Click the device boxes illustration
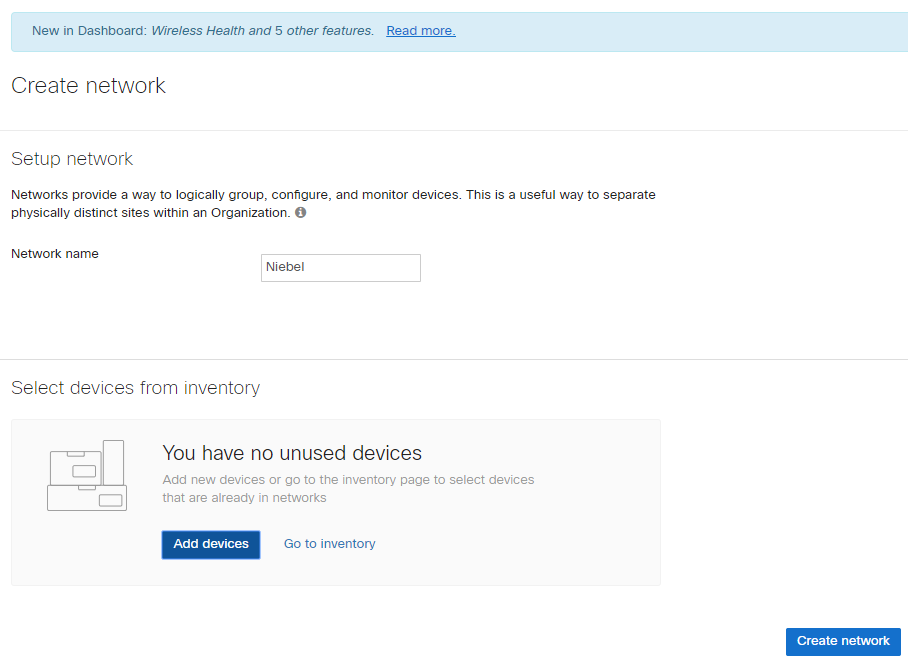This screenshot has width=908, height=668. [87, 476]
